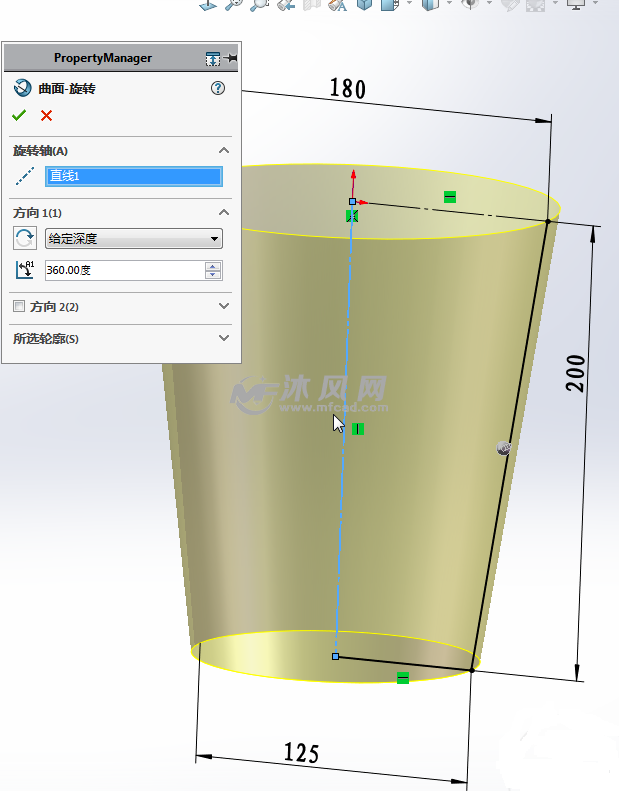Click the dashed axis-of-revolution icon
Viewport: 619px width, 791px height.
tap(25, 176)
